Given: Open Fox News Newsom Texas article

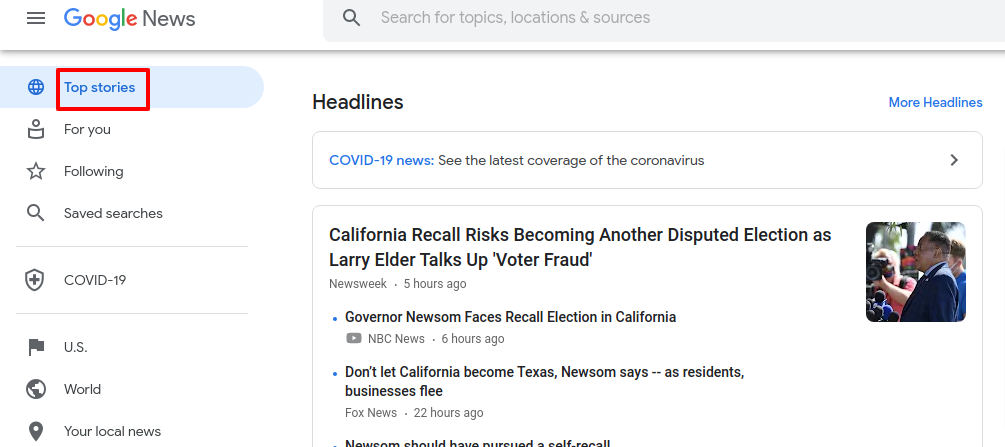Looking at the screenshot, I should [x=544, y=382].
